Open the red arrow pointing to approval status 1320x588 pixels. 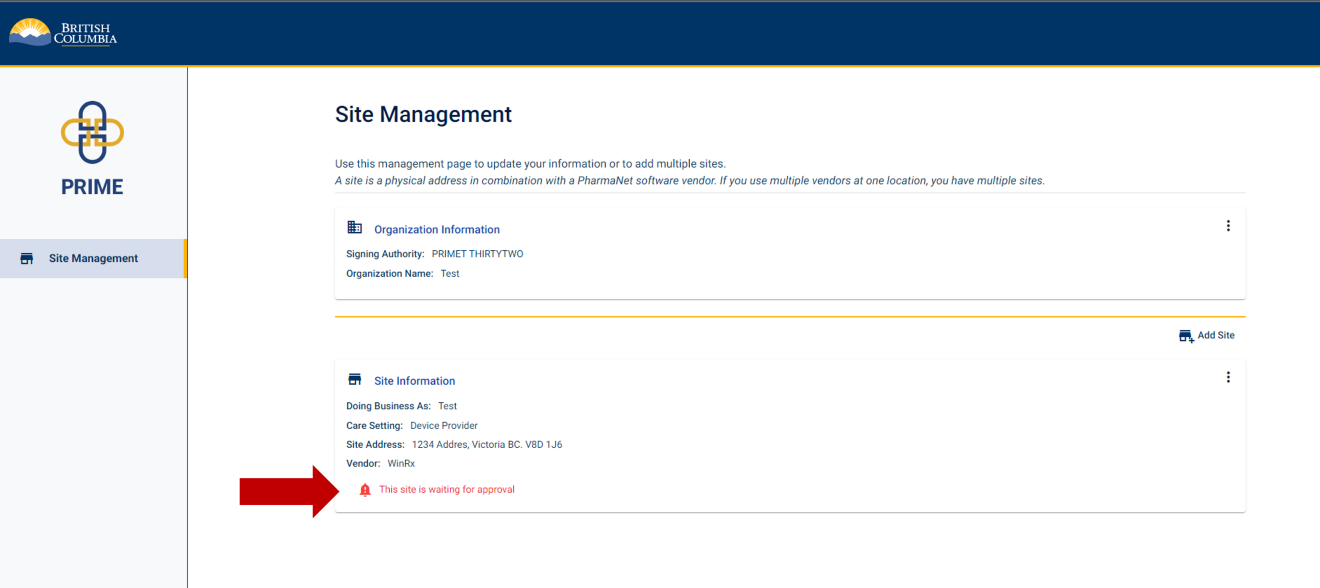(285, 490)
